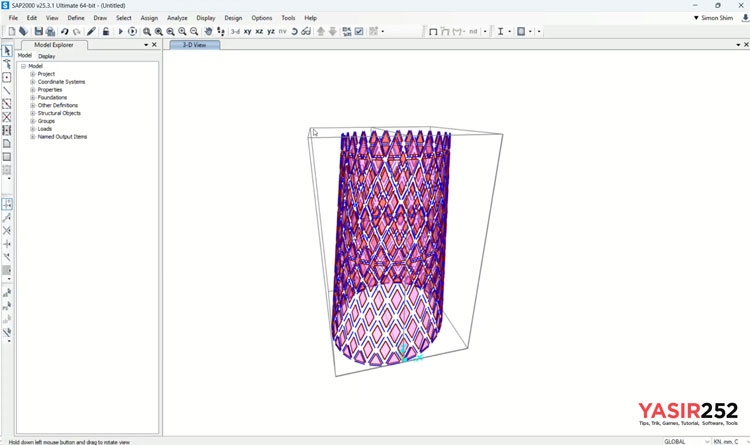The width and height of the screenshot is (750, 445).
Task: Expand the Foundations tree node
Action: click(x=33, y=98)
